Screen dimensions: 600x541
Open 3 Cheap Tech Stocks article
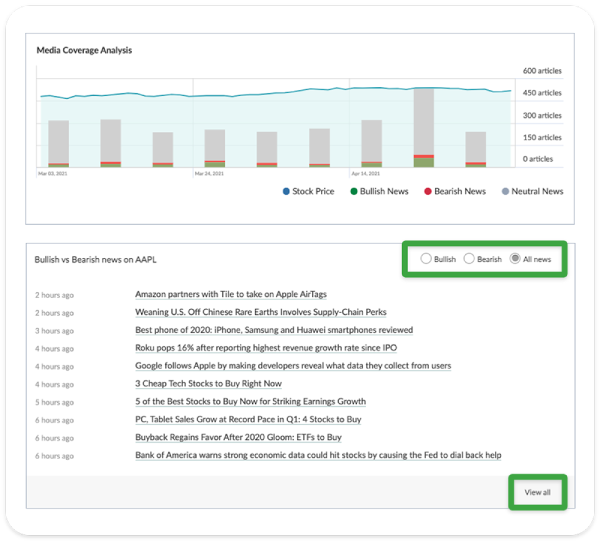(x=208, y=383)
